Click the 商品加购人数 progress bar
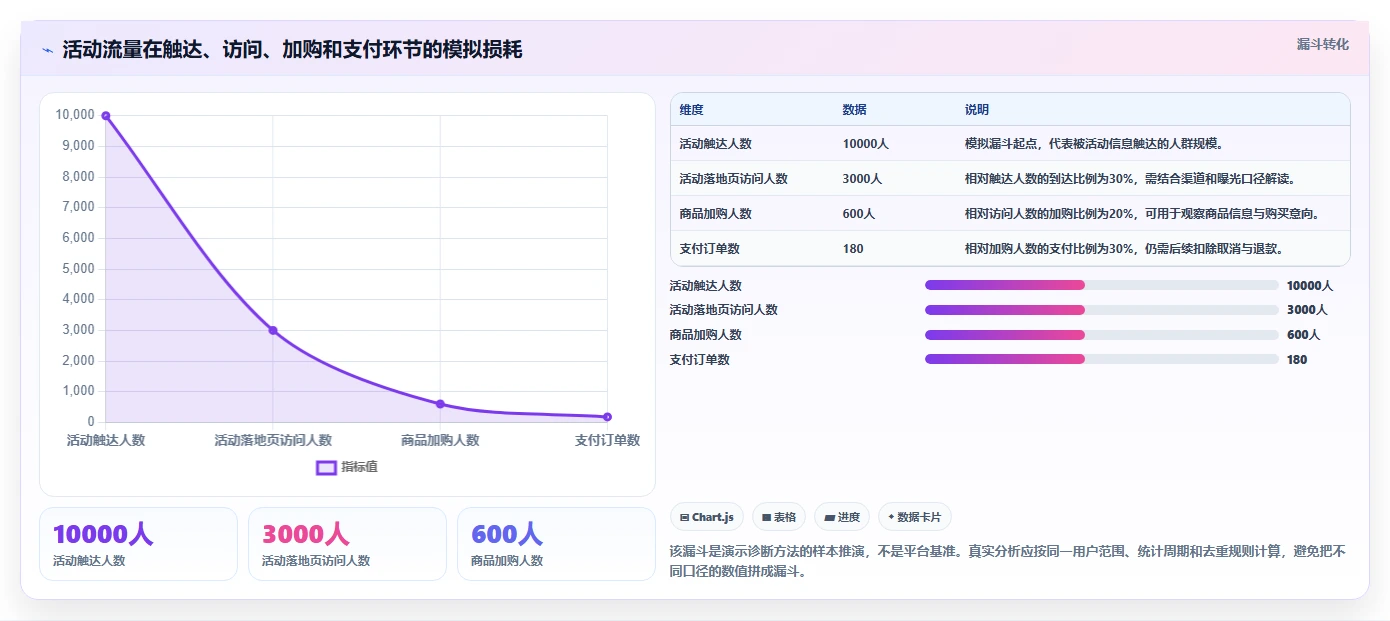This screenshot has height=621, width=1390. click(x=1102, y=335)
